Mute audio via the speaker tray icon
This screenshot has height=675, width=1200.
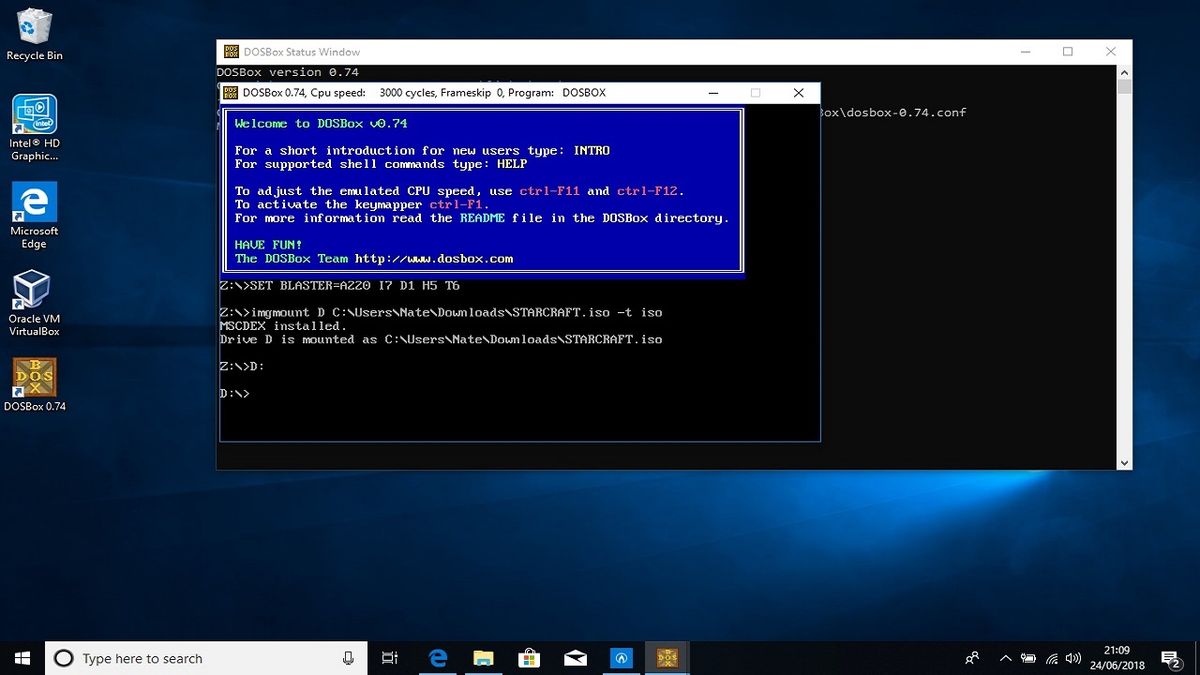1073,658
